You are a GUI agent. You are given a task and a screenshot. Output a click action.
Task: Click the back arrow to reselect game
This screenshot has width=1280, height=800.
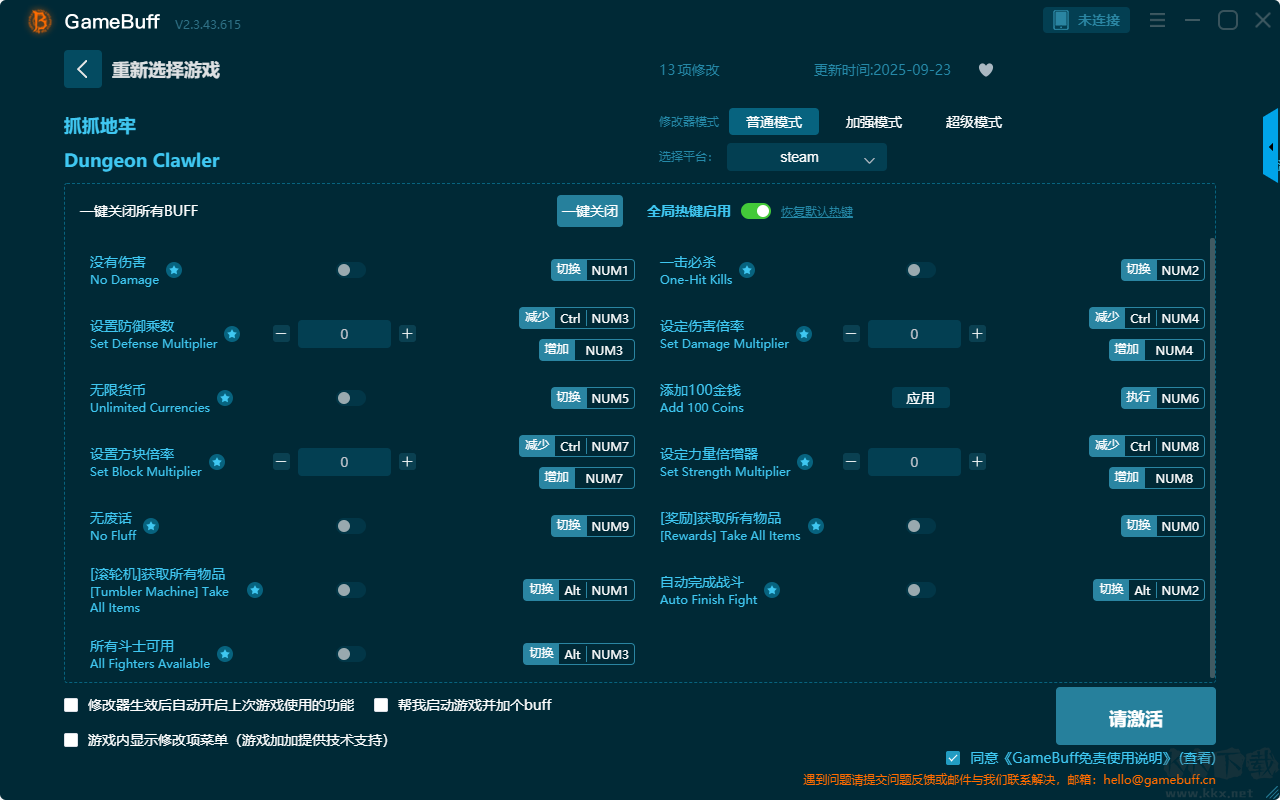pos(83,69)
